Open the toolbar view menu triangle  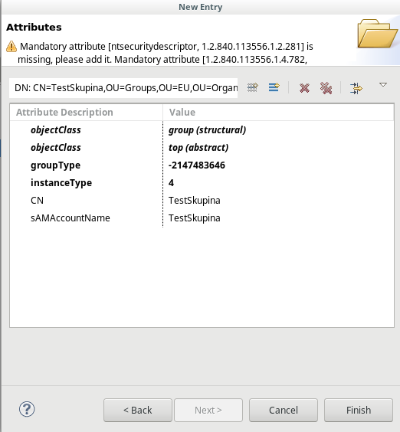383,85
